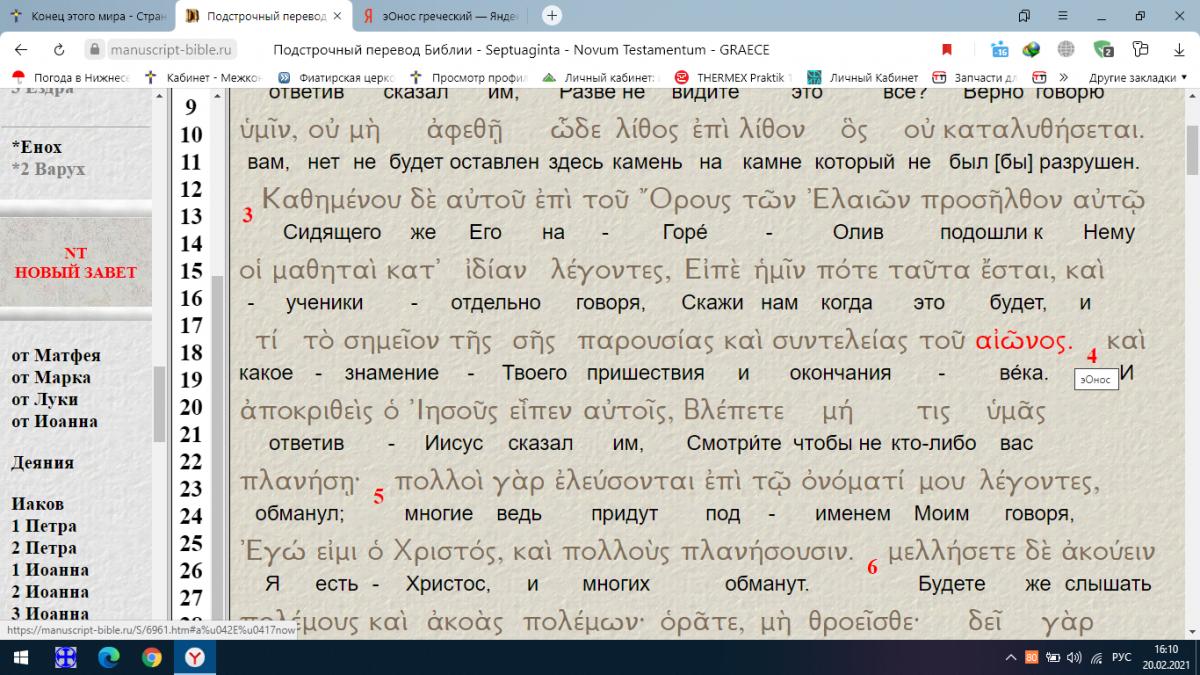Open the Деяния book link
Image resolution: width=1200 pixels, height=675 pixels.
click(x=41, y=462)
